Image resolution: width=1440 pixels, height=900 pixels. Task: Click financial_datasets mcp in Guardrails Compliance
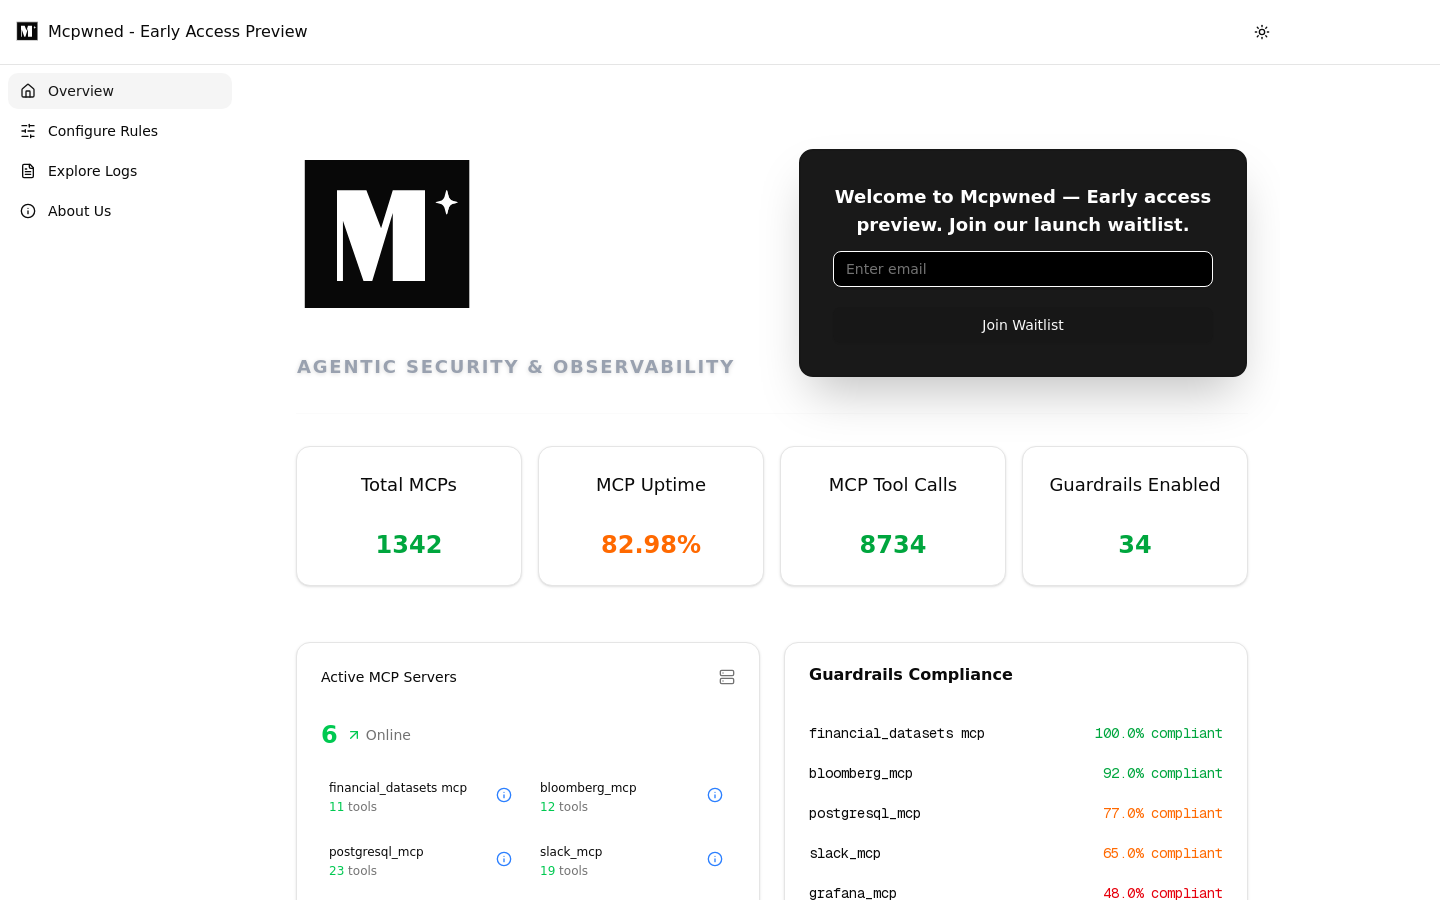click(x=897, y=734)
